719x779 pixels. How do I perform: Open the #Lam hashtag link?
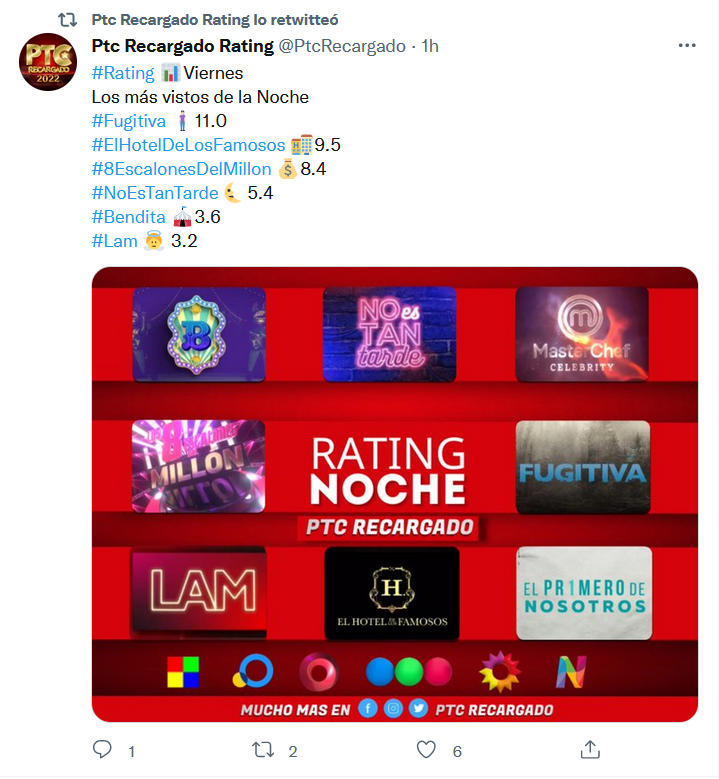(x=114, y=241)
